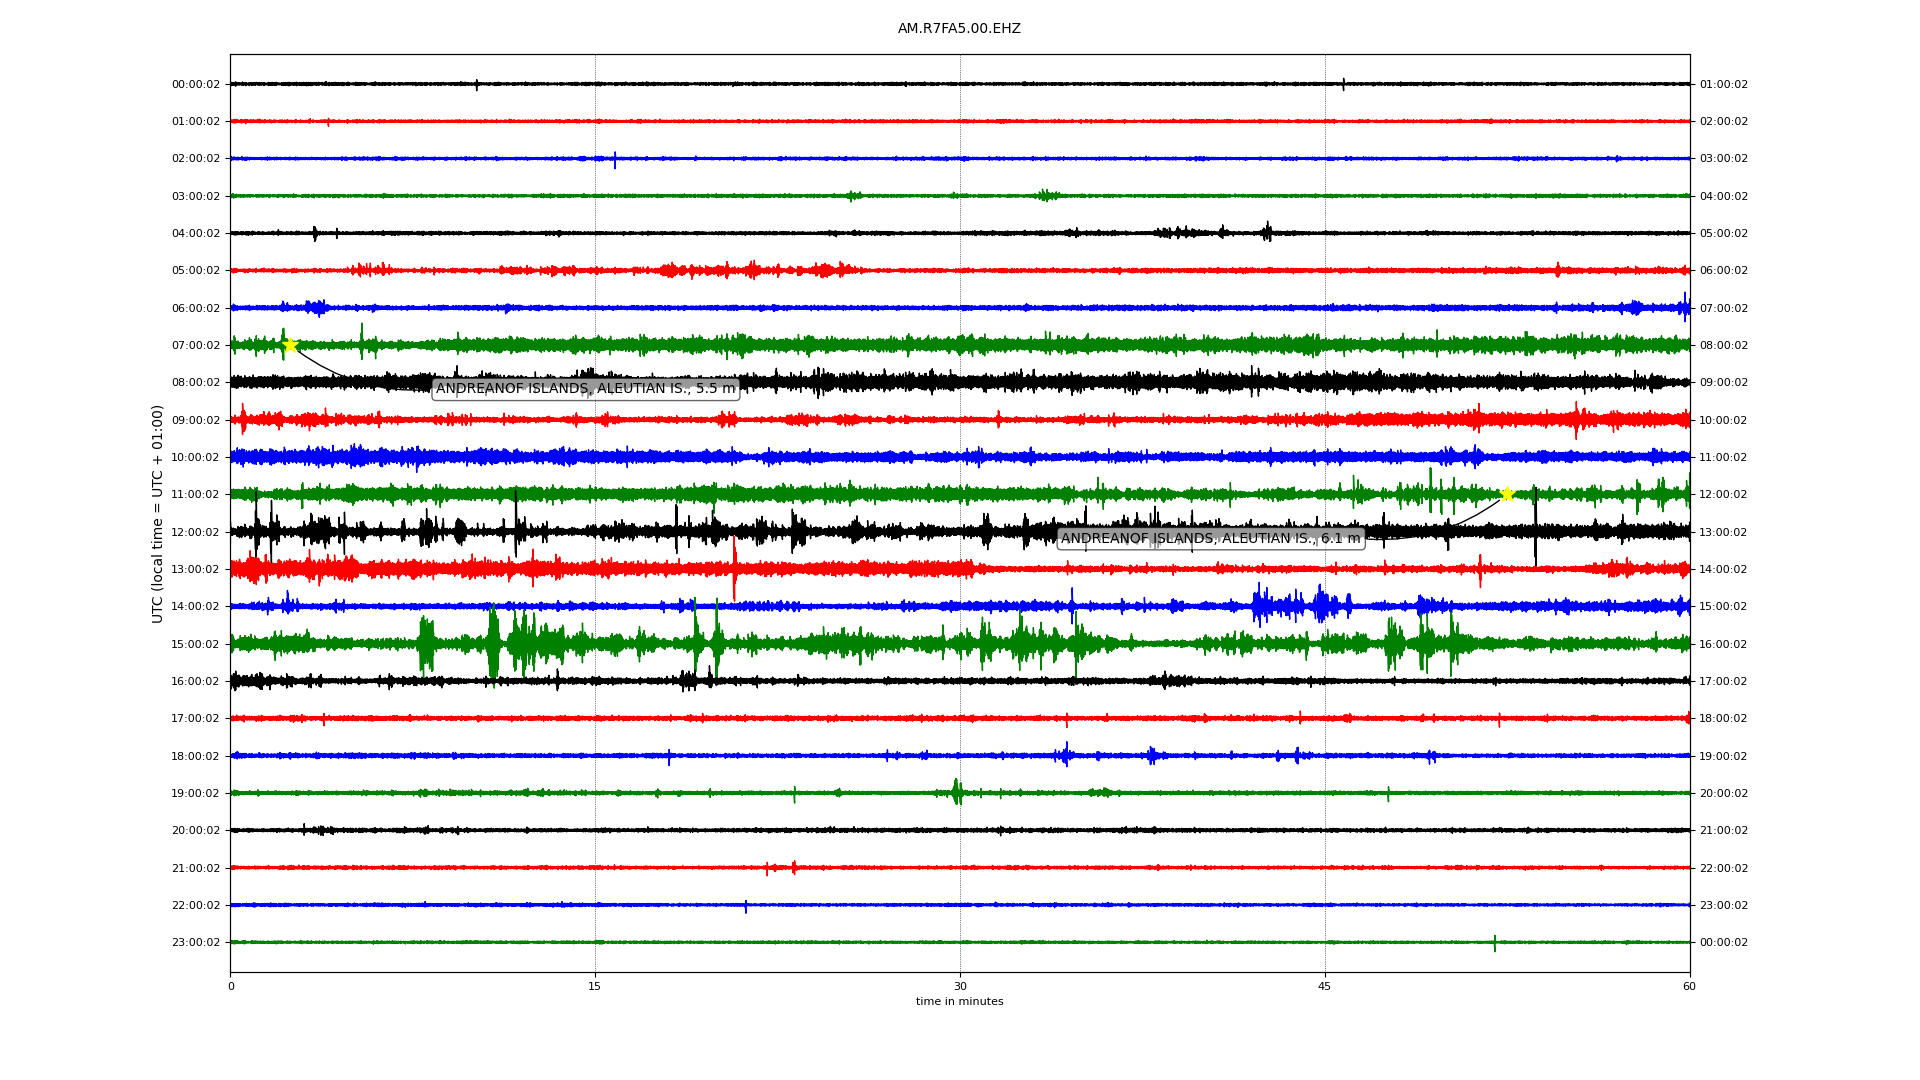Click the left axis label 17:00:02

pyautogui.click(x=196, y=719)
